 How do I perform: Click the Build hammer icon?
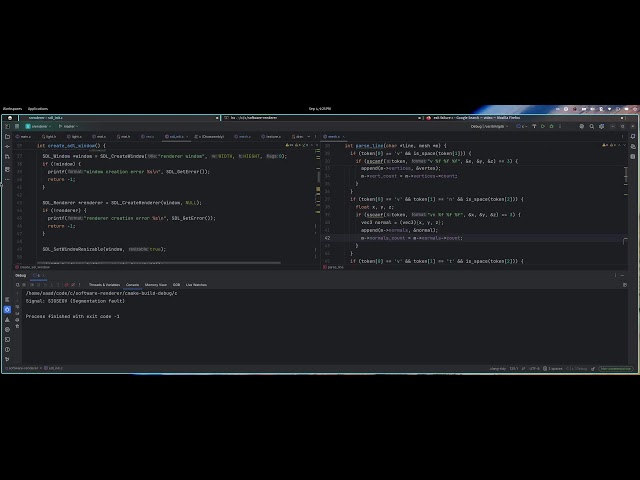tap(534, 127)
